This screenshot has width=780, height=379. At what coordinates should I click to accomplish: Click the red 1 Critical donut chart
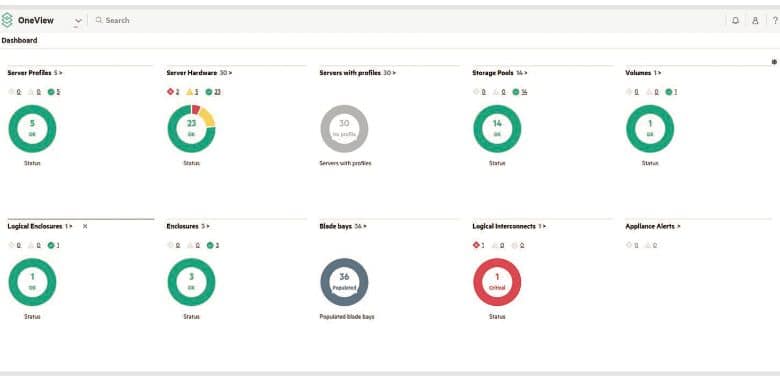[x=497, y=282]
